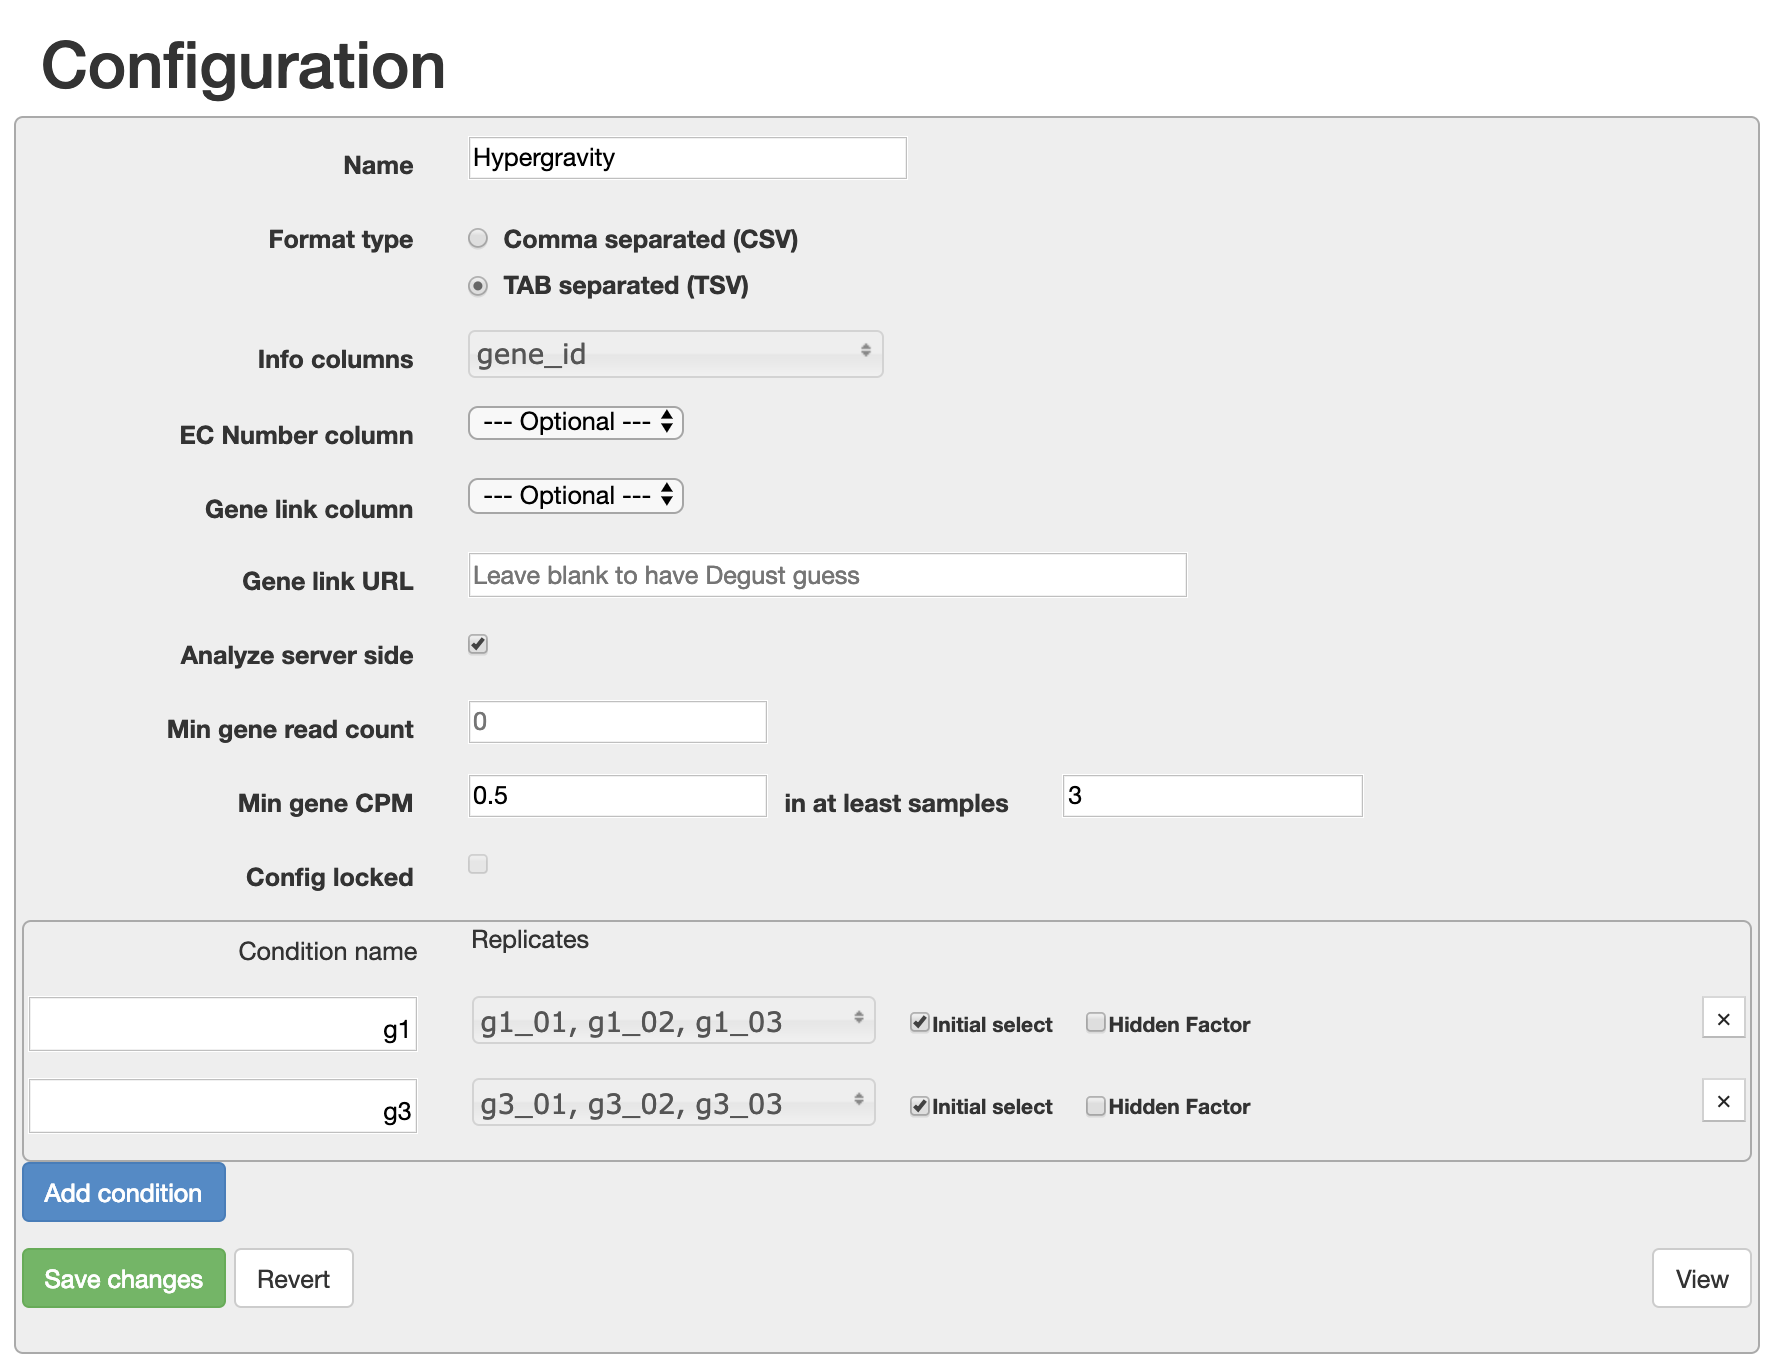Click the Revert button
1772x1360 pixels.
pyautogui.click(x=293, y=1278)
